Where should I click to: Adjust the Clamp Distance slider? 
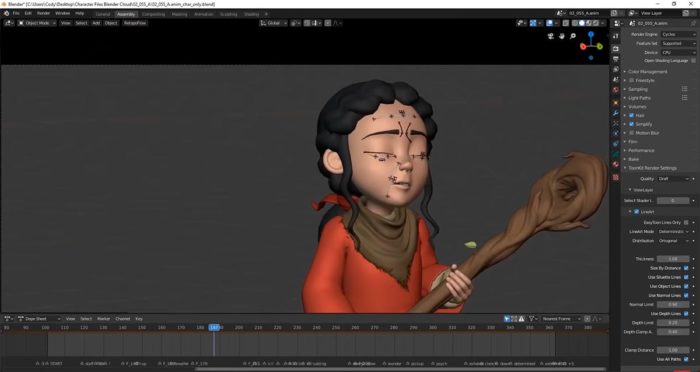tap(673, 350)
